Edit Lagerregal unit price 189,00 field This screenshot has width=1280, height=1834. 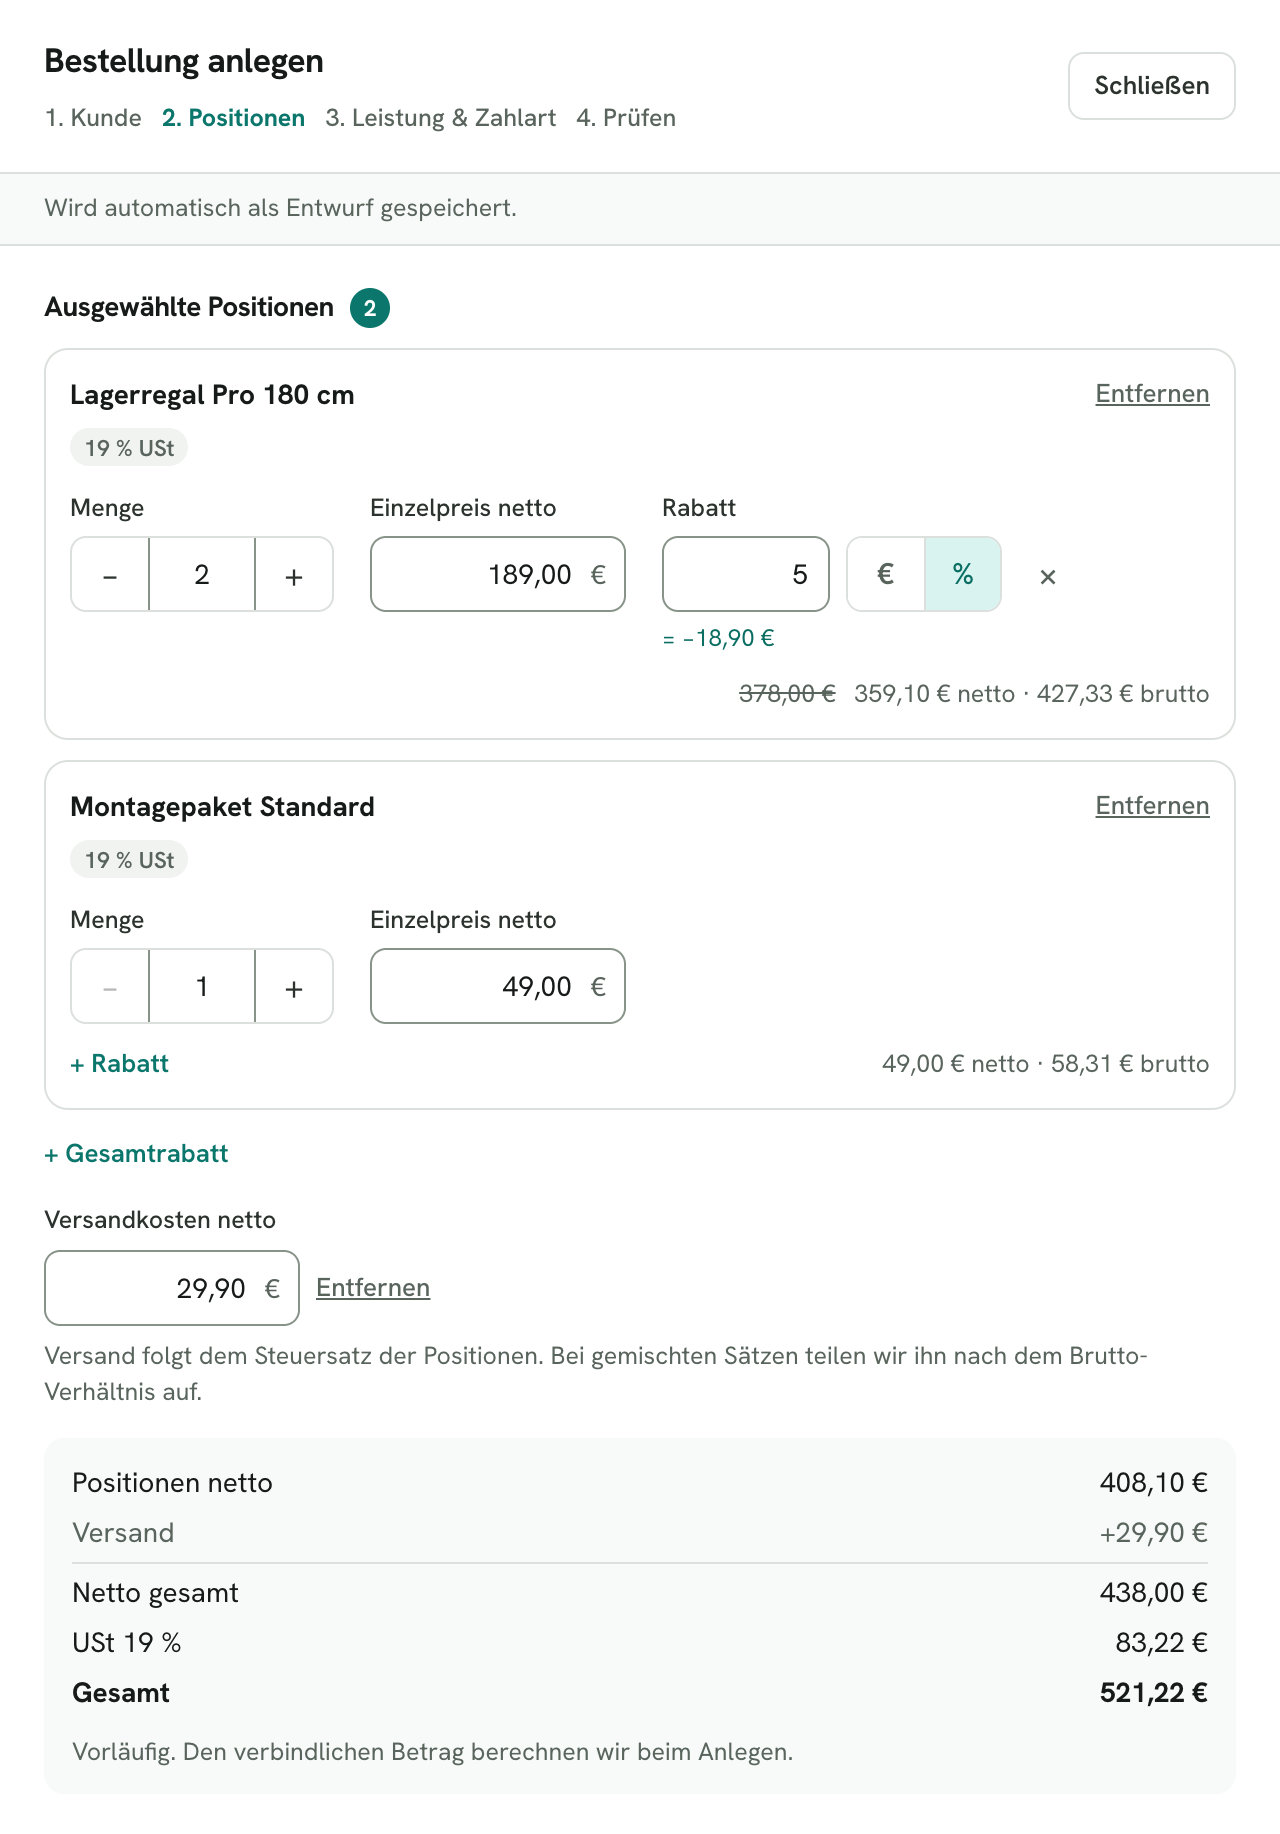[498, 574]
